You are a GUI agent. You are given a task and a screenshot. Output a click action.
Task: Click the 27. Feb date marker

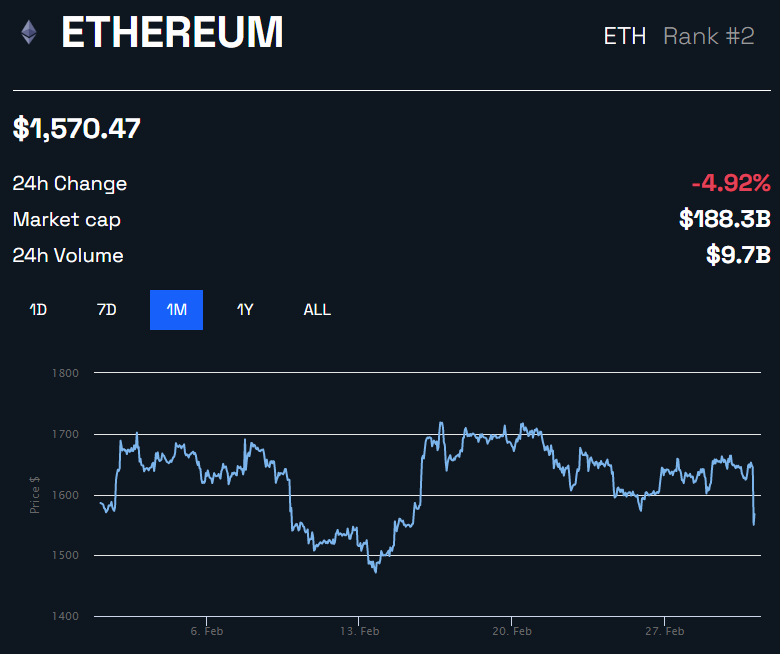coord(665,631)
